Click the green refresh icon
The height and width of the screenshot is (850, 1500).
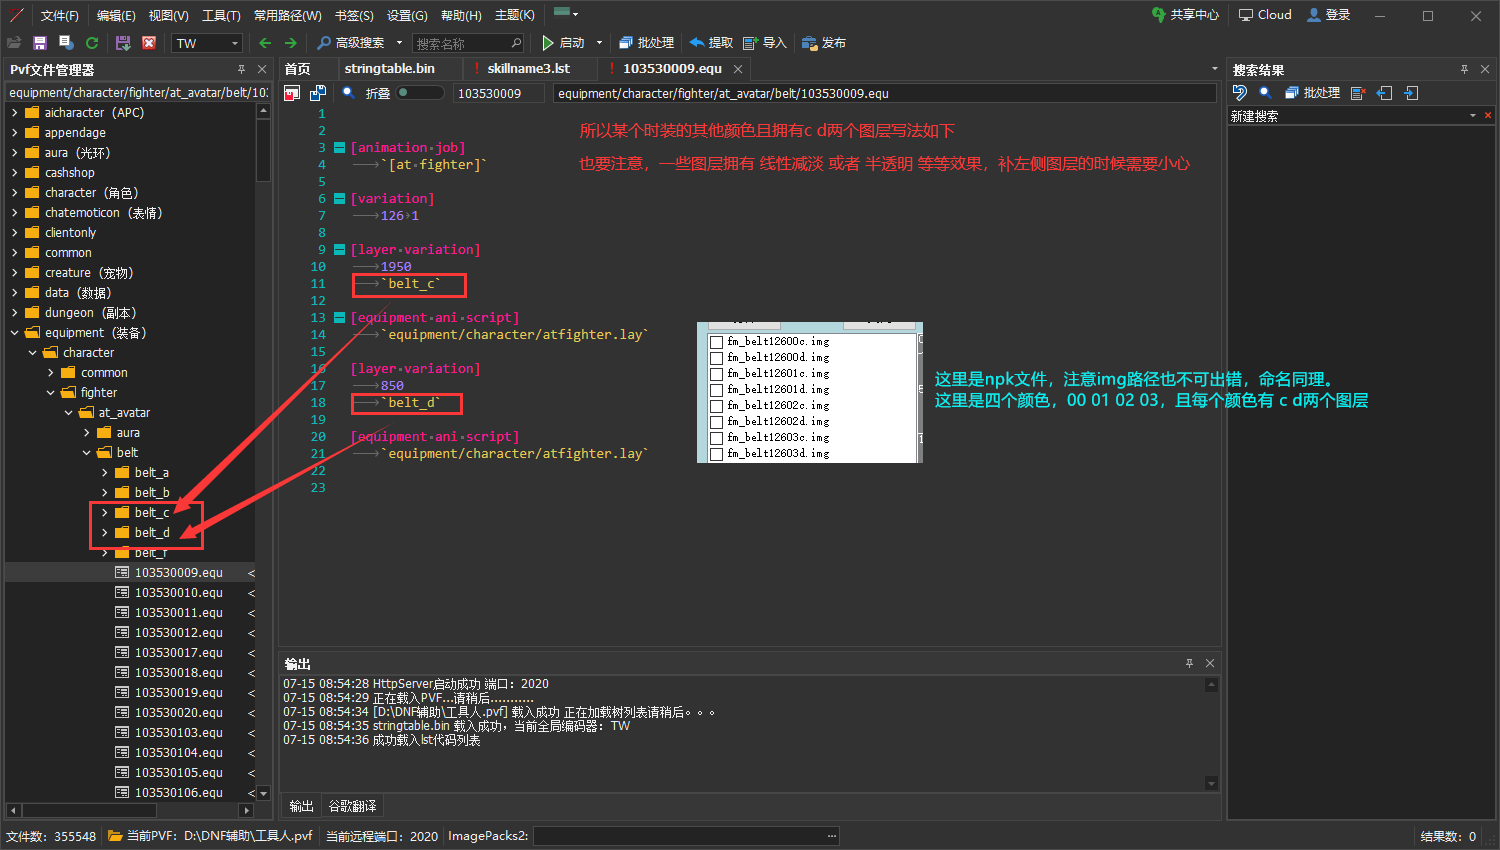pos(92,43)
